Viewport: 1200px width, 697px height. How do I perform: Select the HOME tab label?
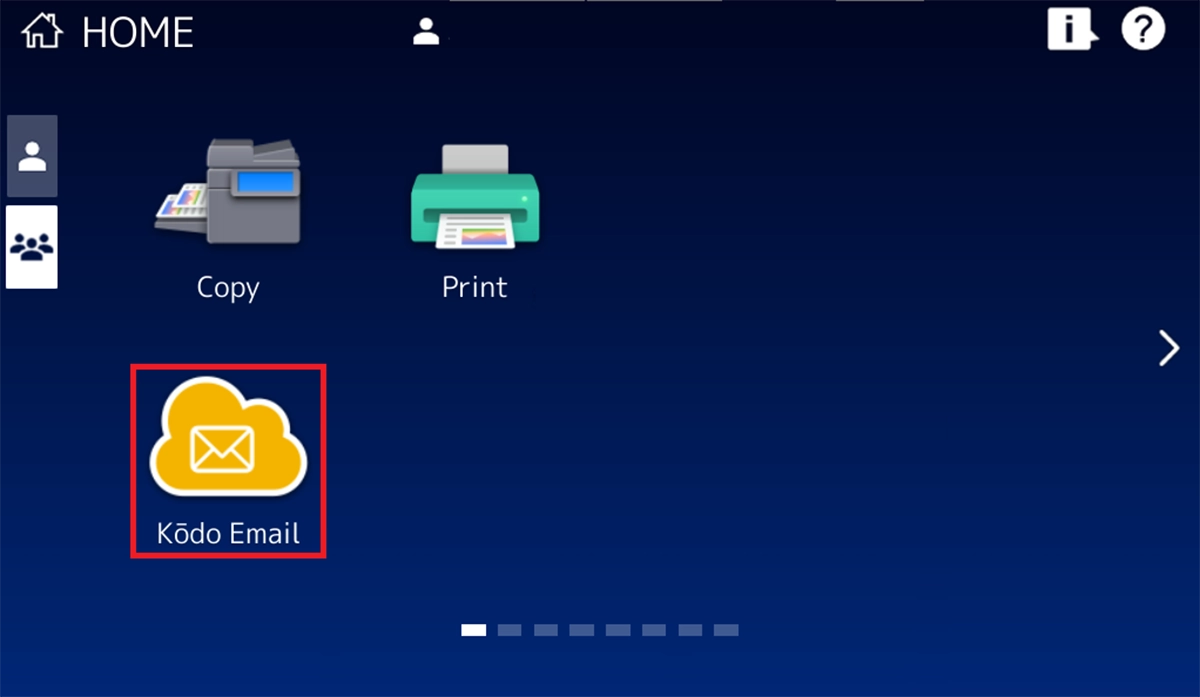tap(135, 31)
